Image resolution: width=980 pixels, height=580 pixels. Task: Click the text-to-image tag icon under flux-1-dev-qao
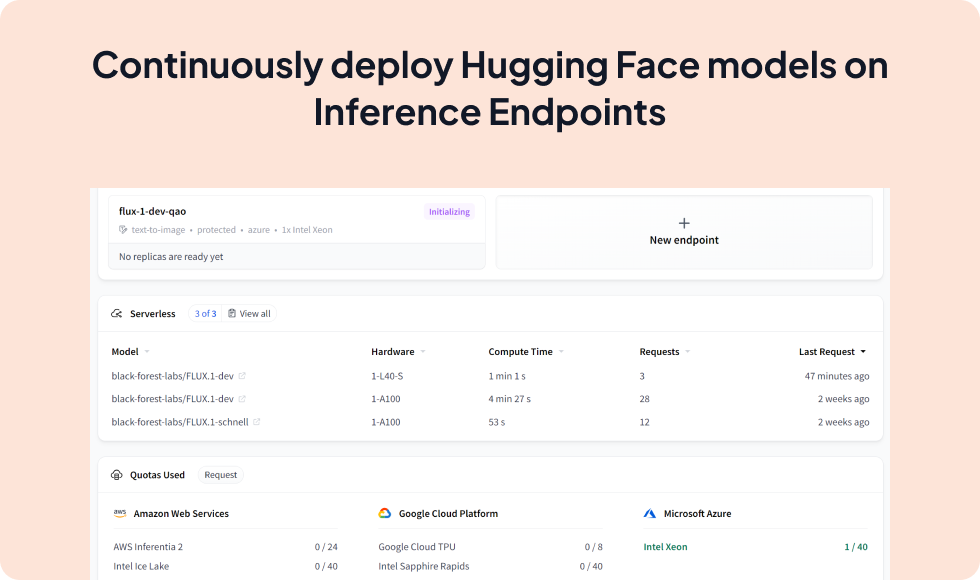point(121,229)
